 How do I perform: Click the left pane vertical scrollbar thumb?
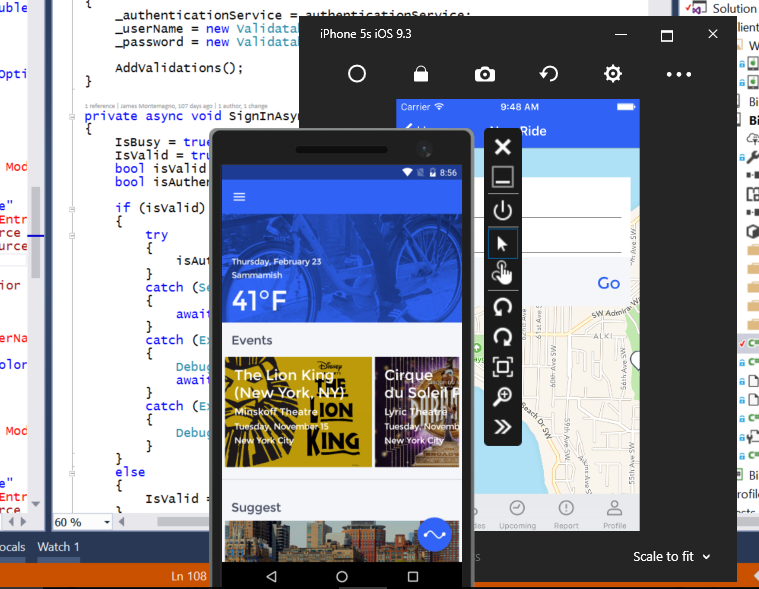tap(35, 232)
